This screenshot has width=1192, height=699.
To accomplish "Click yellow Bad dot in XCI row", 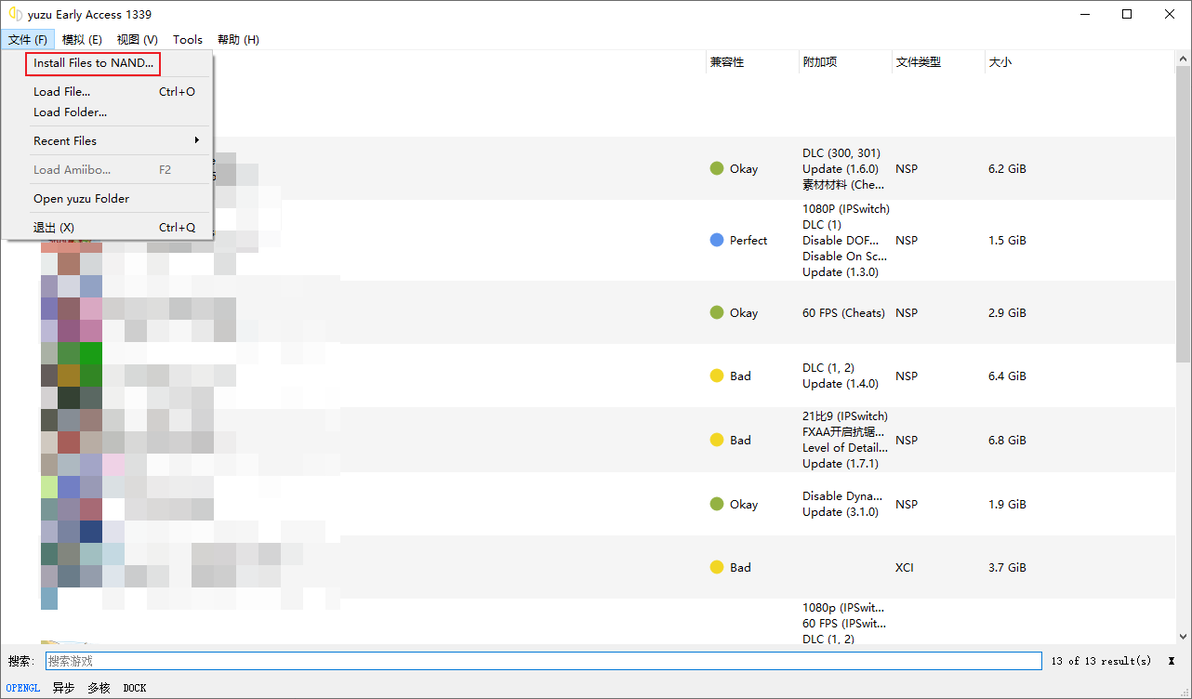I will coord(717,567).
